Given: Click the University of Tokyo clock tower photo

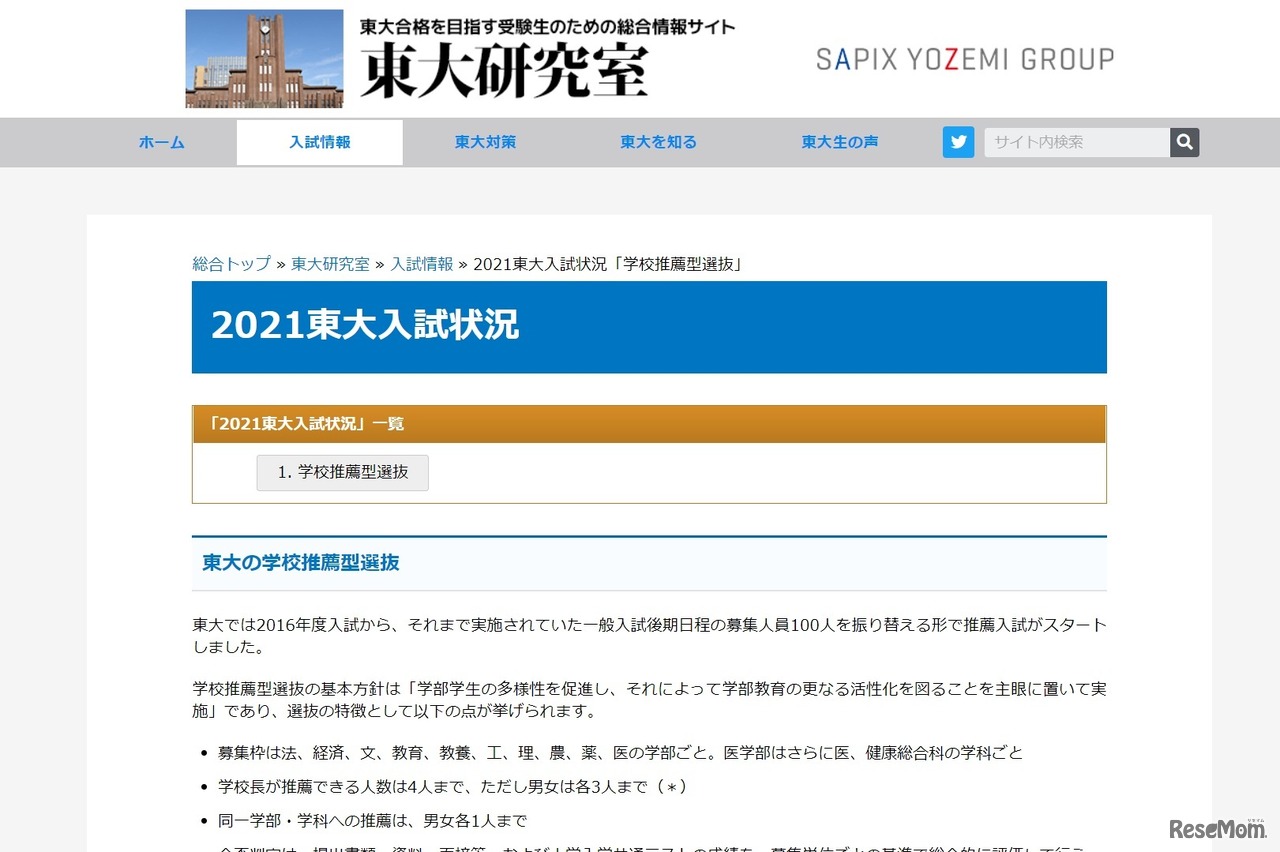Looking at the screenshot, I should [x=263, y=58].
